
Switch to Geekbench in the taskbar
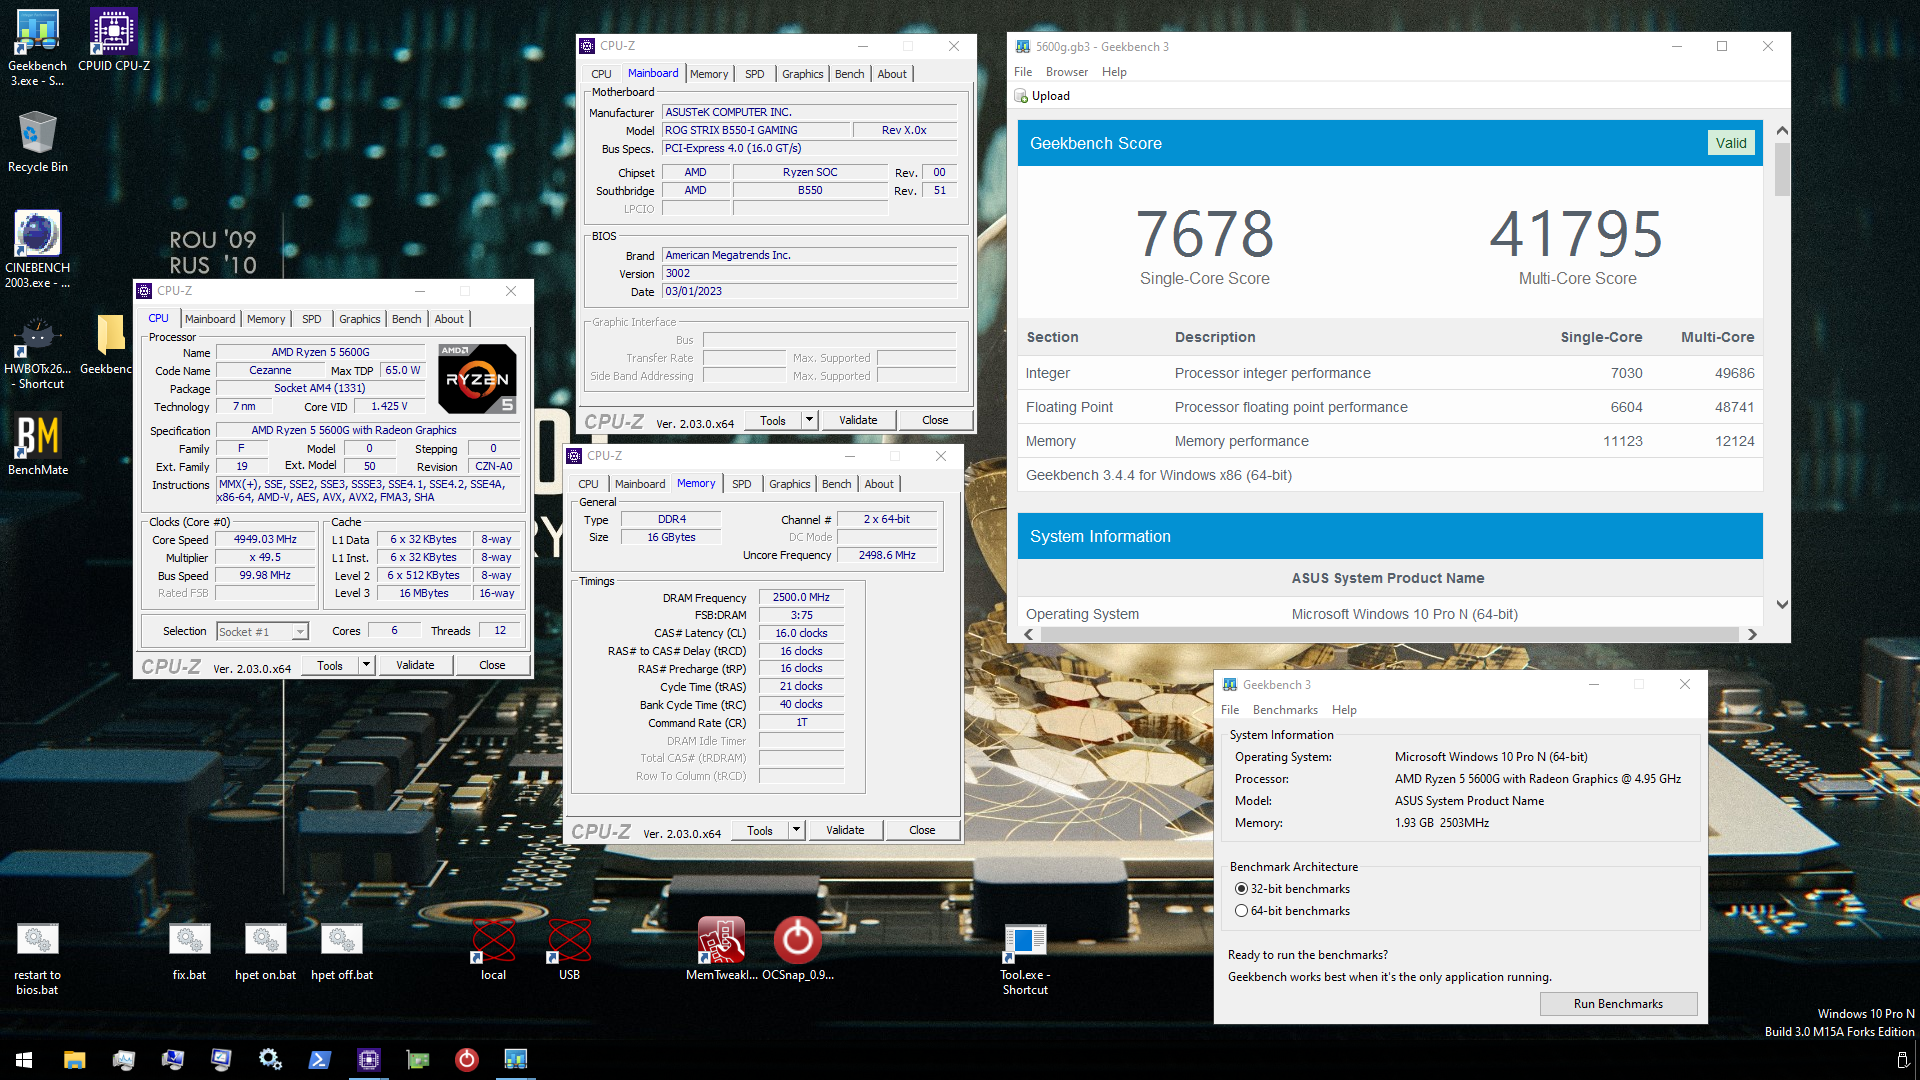pos(515,1059)
